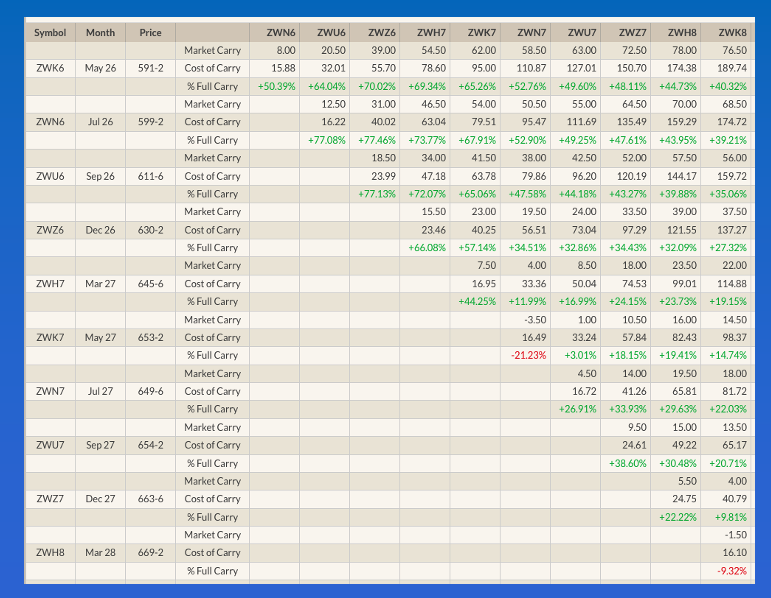The image size is (771, 598).
Task: Select the ZWK8 column header
Action: click(732, 32)
